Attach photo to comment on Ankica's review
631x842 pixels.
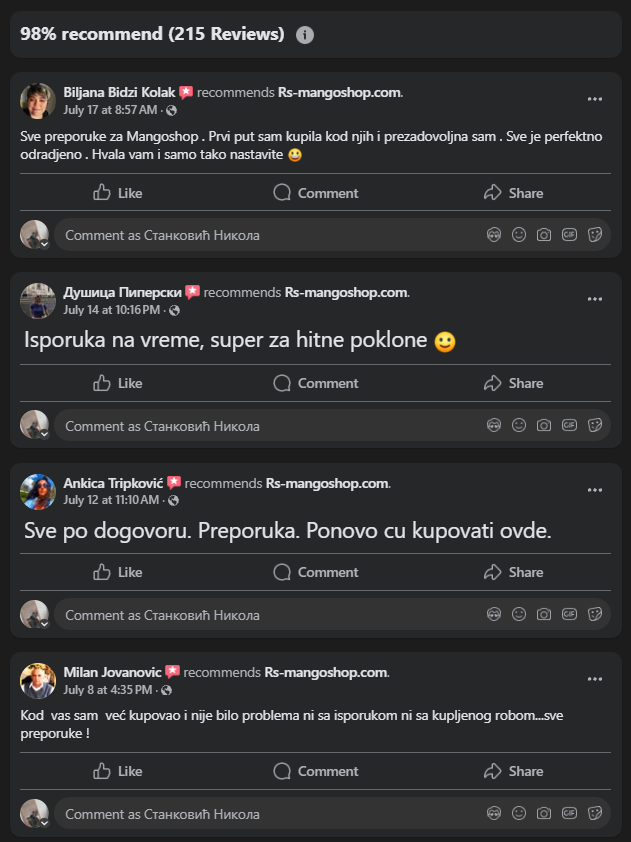[544, 614]
